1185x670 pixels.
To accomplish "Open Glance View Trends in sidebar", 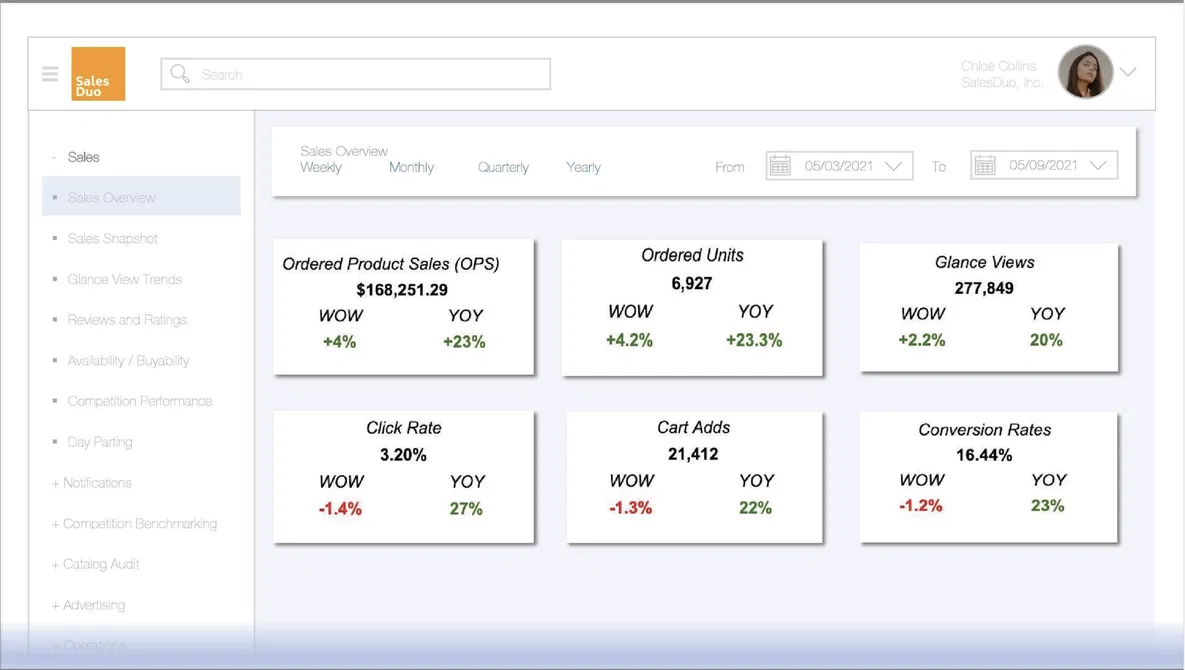I will coord(125,279).
